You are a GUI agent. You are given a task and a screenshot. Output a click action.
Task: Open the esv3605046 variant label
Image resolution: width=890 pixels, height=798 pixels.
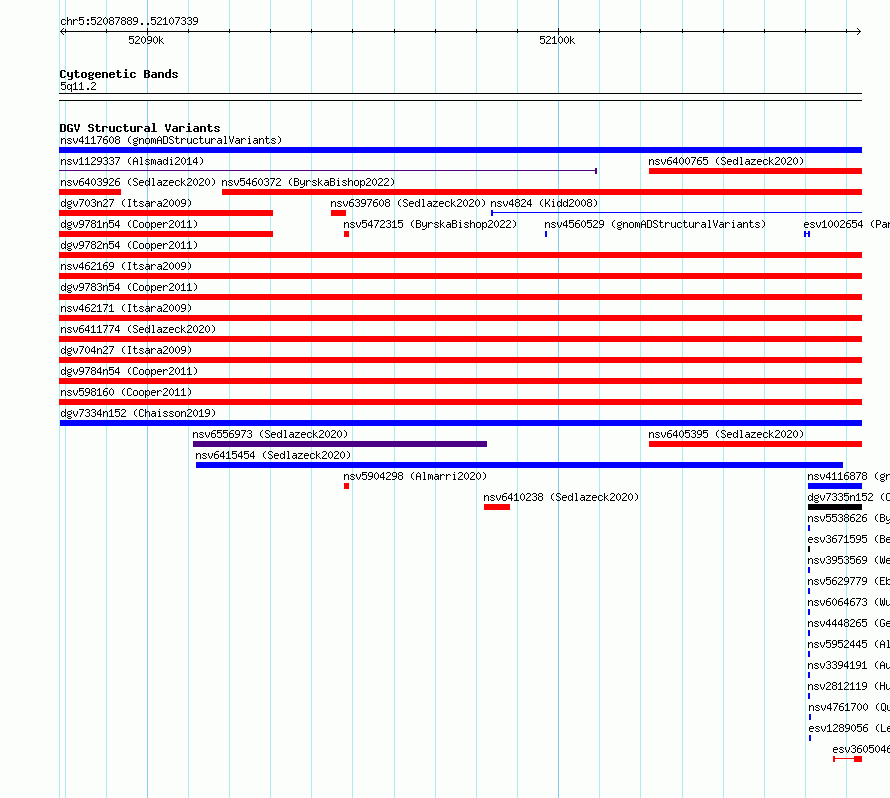861,749
